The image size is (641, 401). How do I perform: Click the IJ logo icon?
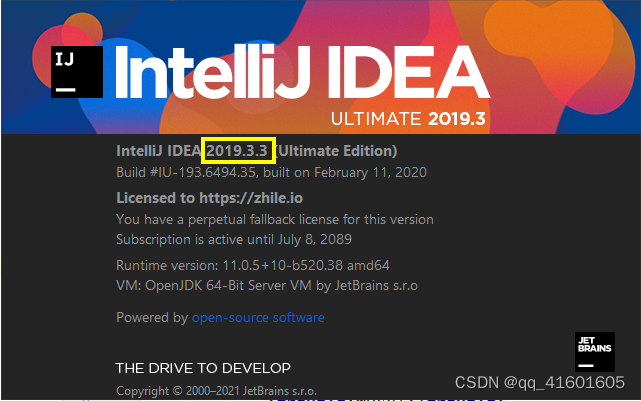77,72
